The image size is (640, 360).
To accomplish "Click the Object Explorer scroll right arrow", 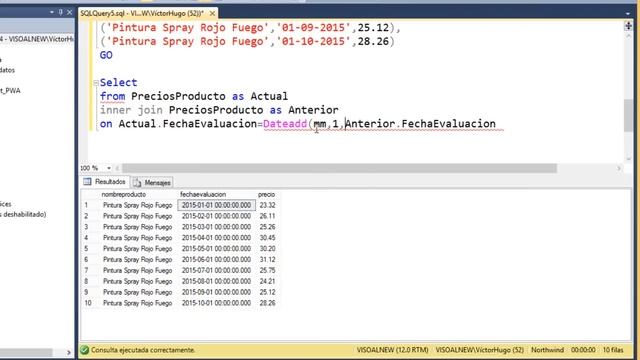I will click(69, 352).
